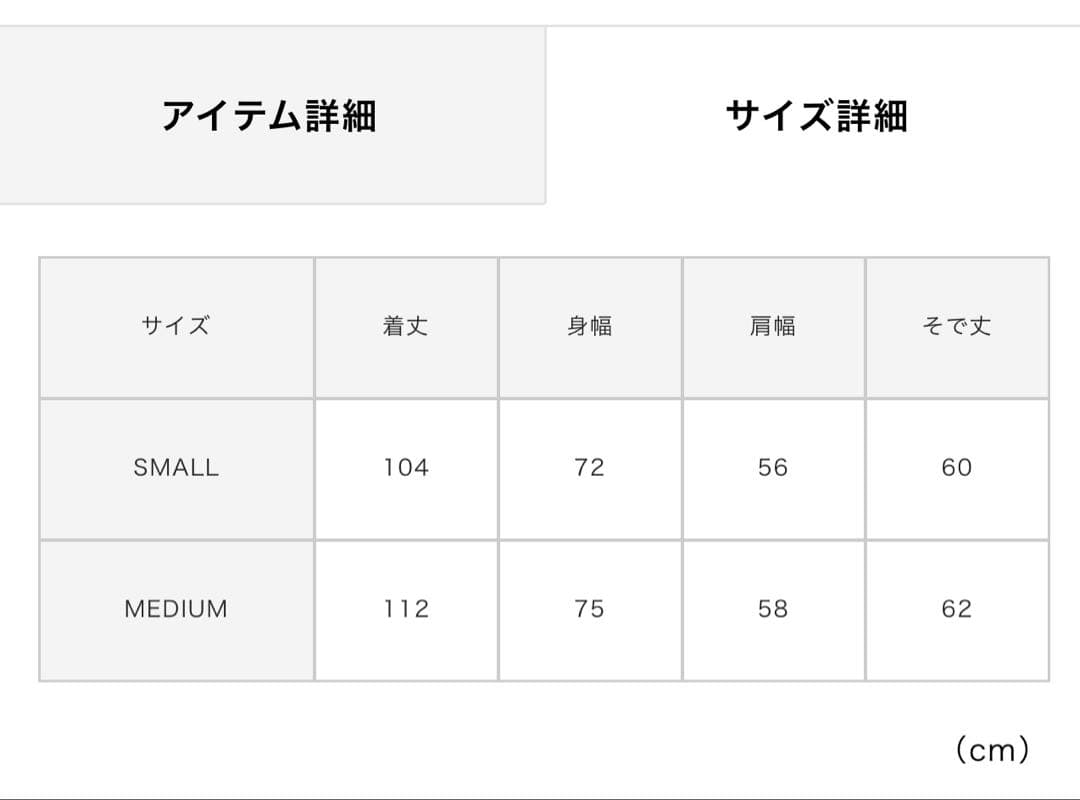Click the SMALL row label

[x=176, y=467]
